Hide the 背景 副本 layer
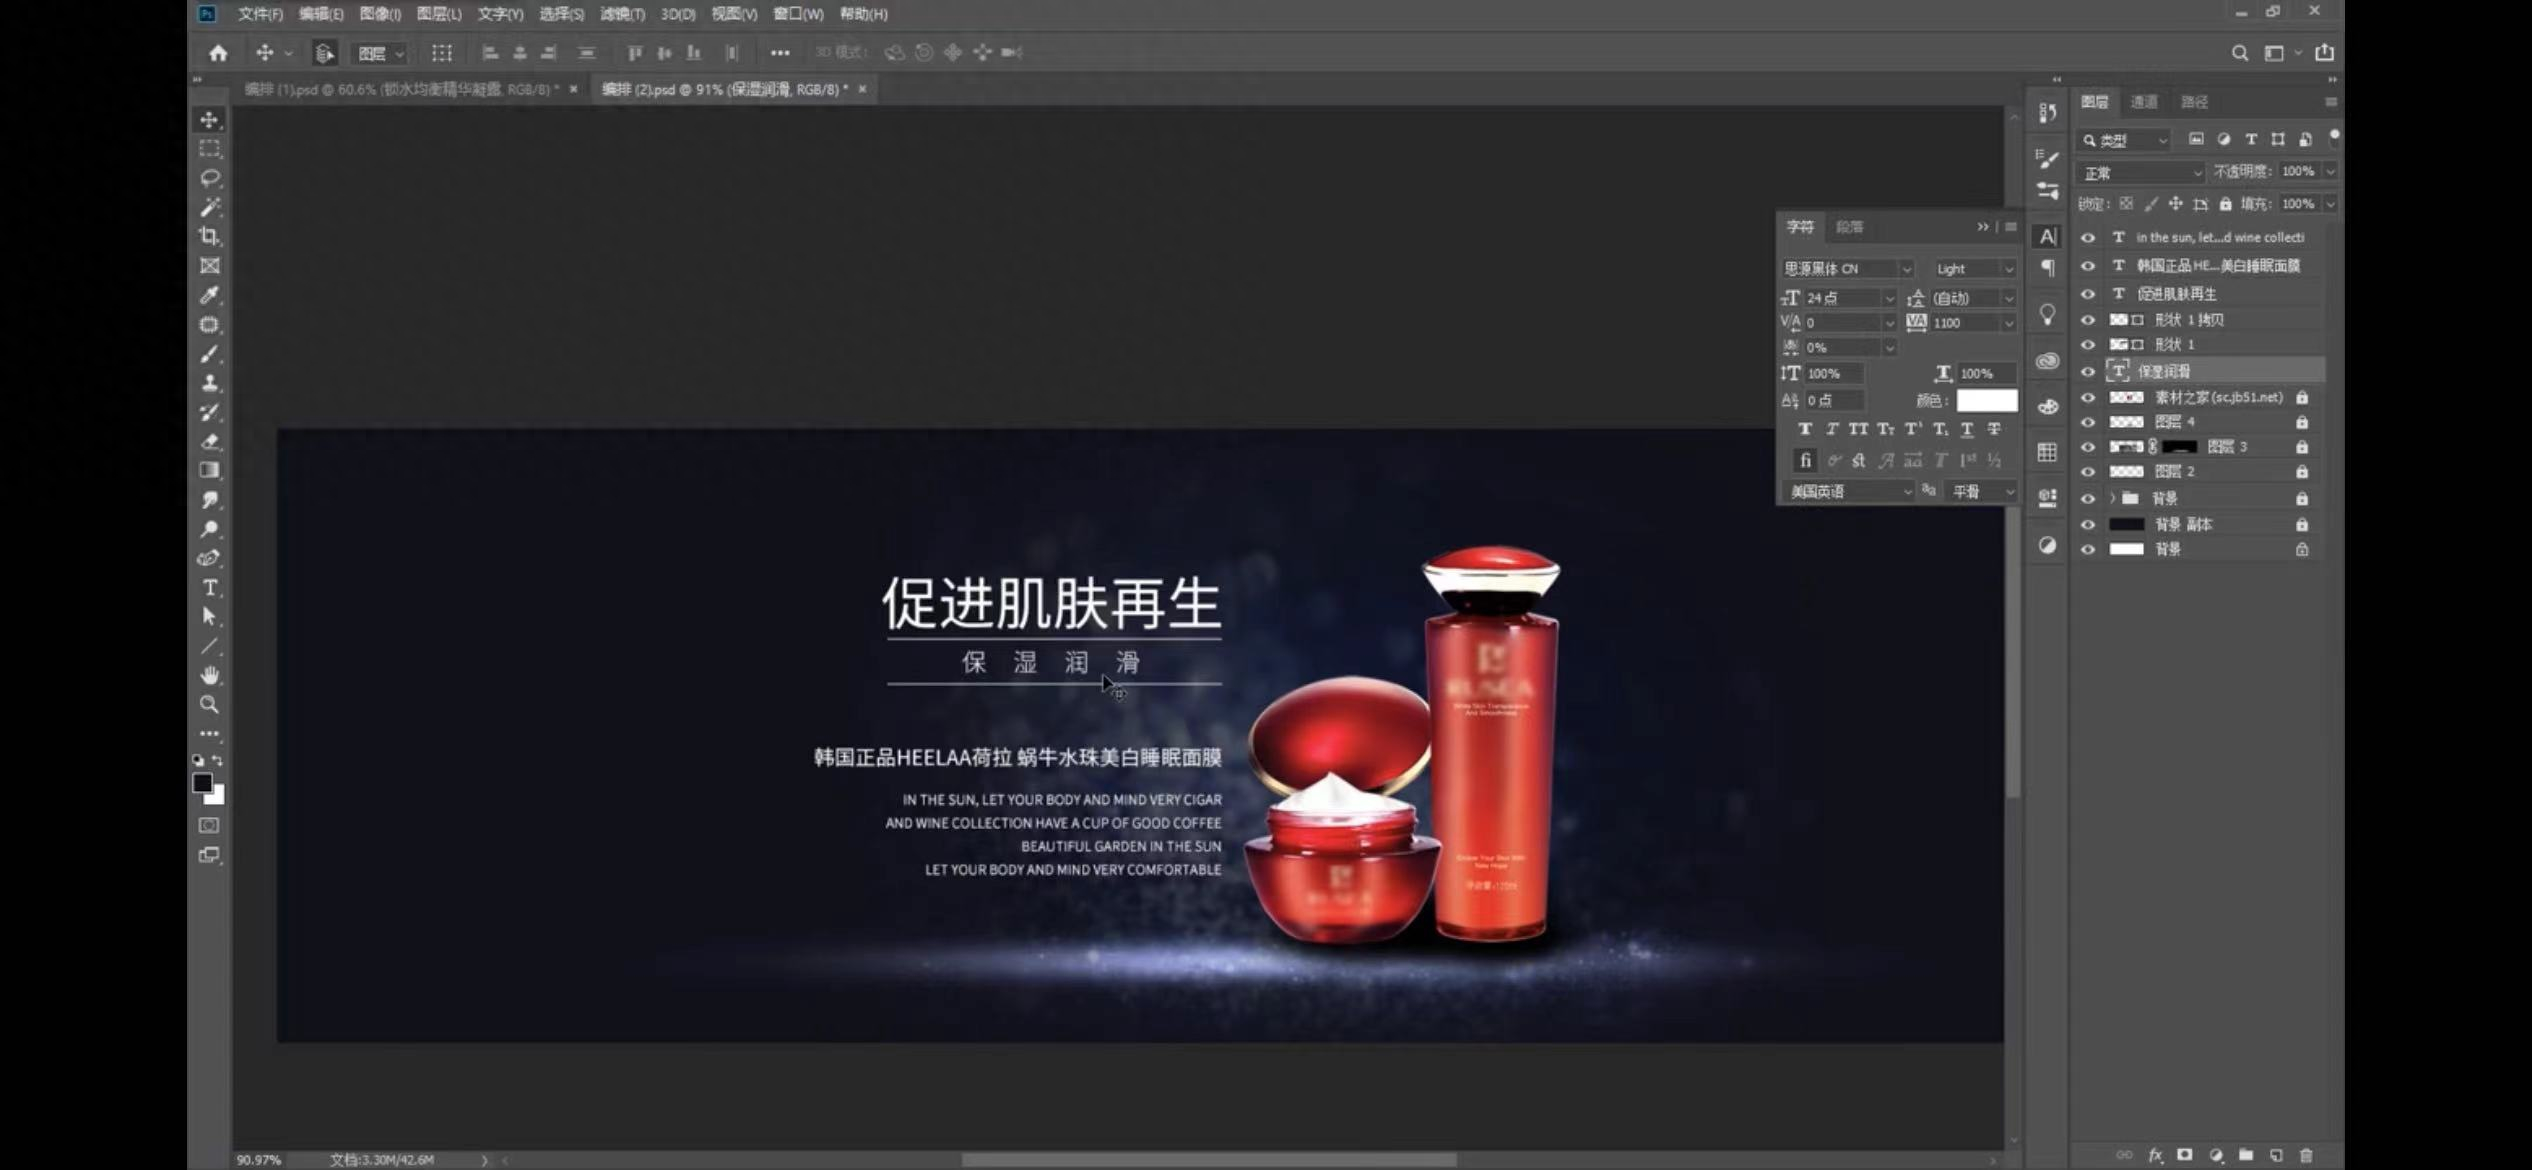Viewport: 2532px width, 1170px height. (x=2088, y=524)
